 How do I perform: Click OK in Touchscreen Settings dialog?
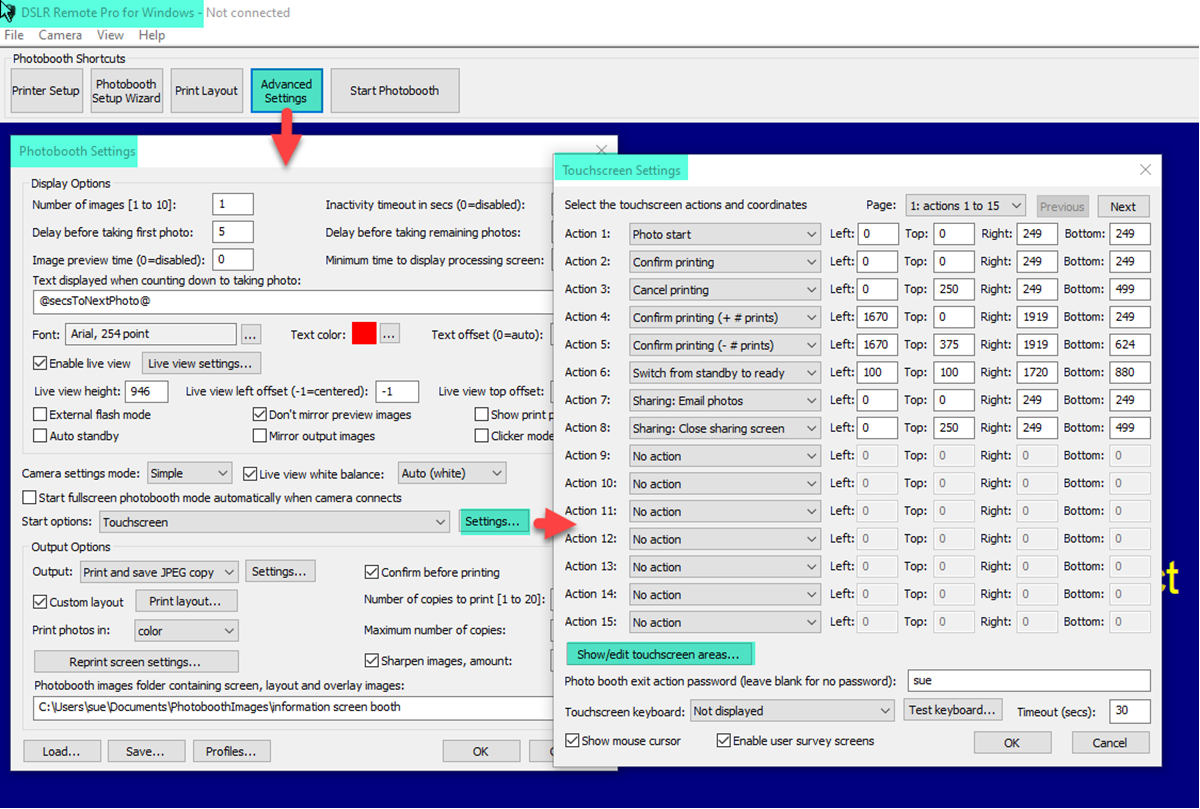(1012, 743)
